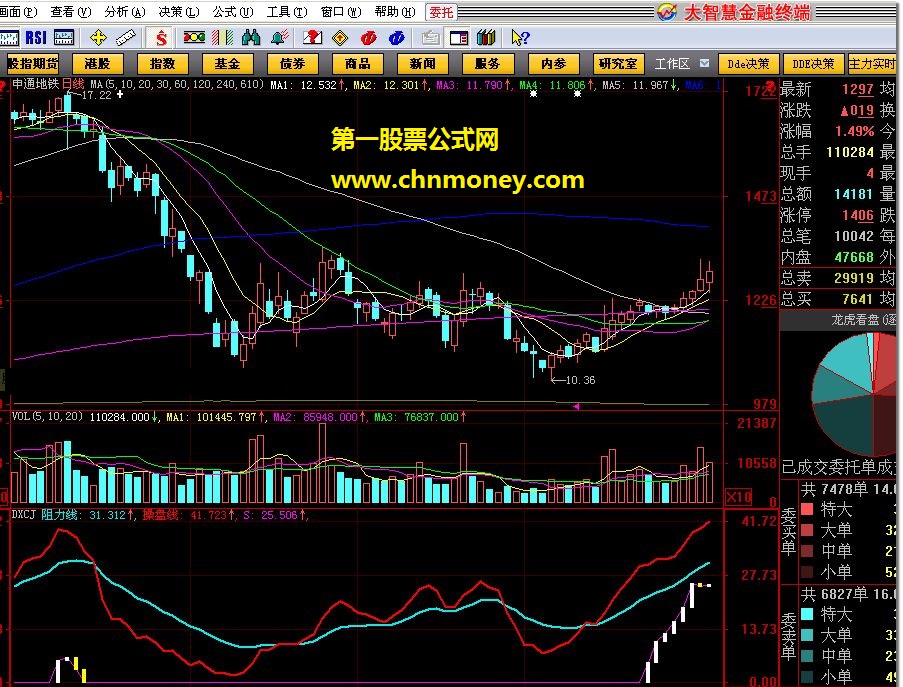
Task: Click the 总卖 value 29919
Action: (854, 278)
